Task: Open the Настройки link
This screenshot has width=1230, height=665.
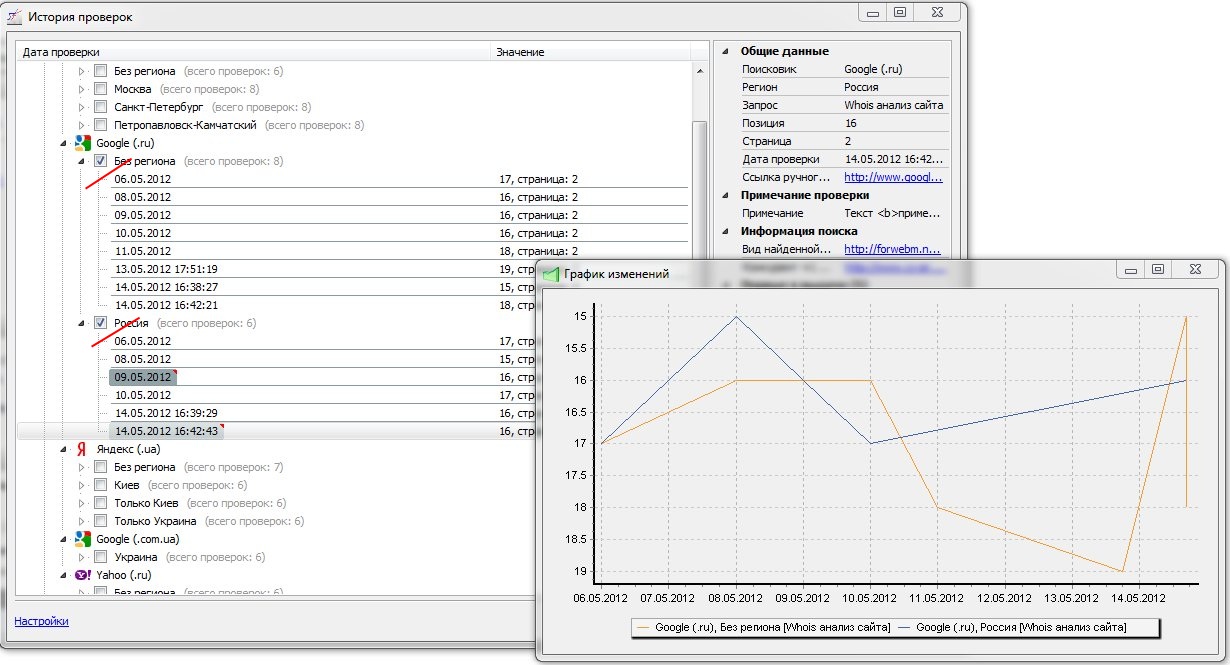Action: [x=41, y=621]
